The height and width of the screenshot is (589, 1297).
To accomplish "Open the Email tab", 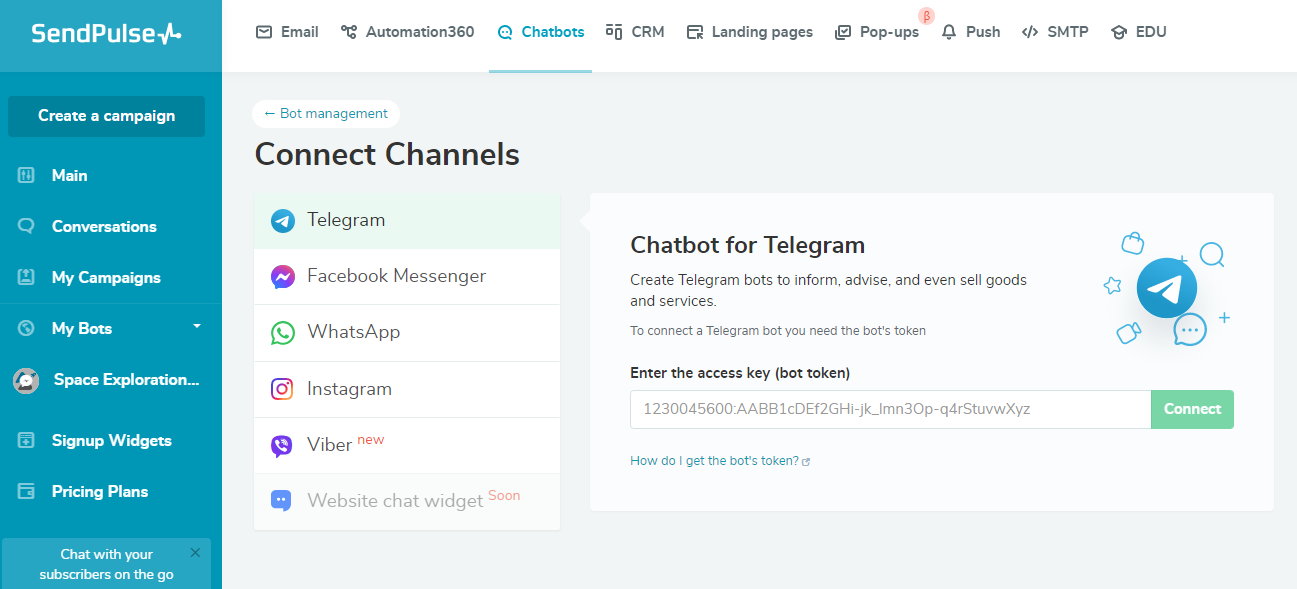I will [287, 32].
